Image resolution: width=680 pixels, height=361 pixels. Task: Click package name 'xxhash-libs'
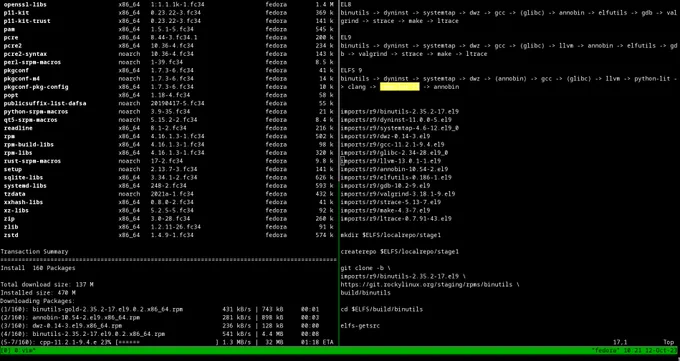click(x=23, y=202)
